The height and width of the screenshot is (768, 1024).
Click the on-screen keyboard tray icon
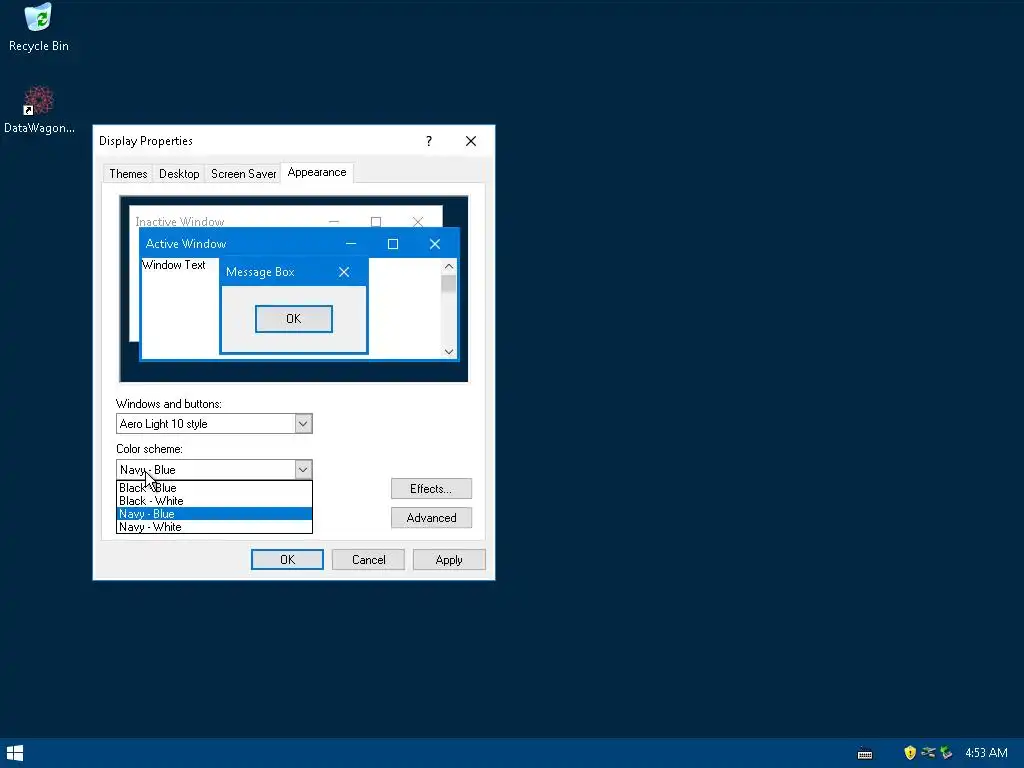point(865,754)
